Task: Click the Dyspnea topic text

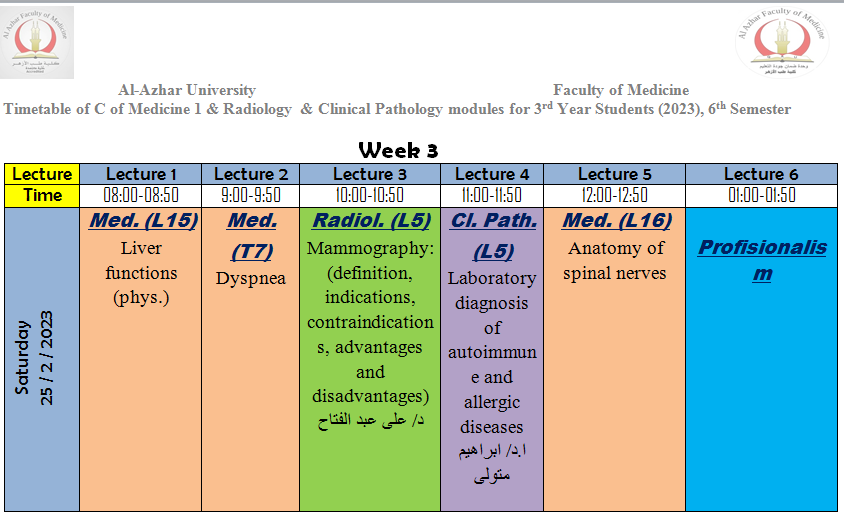Action: coord(250,278)
